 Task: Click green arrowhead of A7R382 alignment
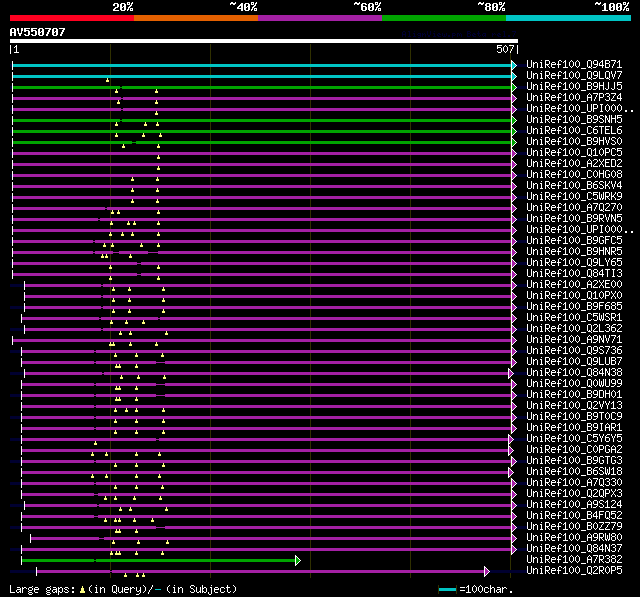coord(297,560)
